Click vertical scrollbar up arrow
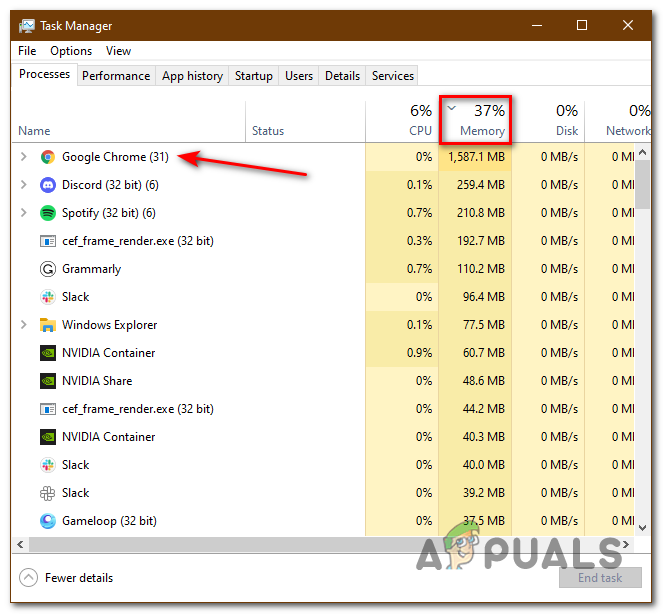Screen dimensions: 663x614 643,152
